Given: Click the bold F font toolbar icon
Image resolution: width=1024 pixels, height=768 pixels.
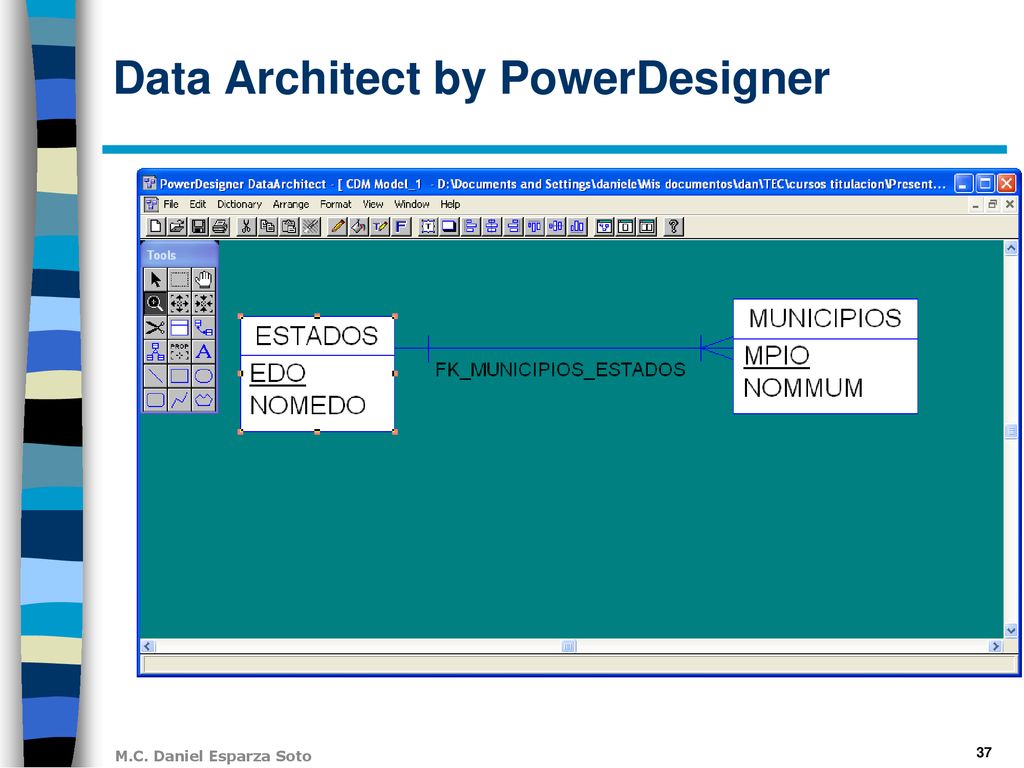Looking at the screenshot, I should tap(401, 227).
